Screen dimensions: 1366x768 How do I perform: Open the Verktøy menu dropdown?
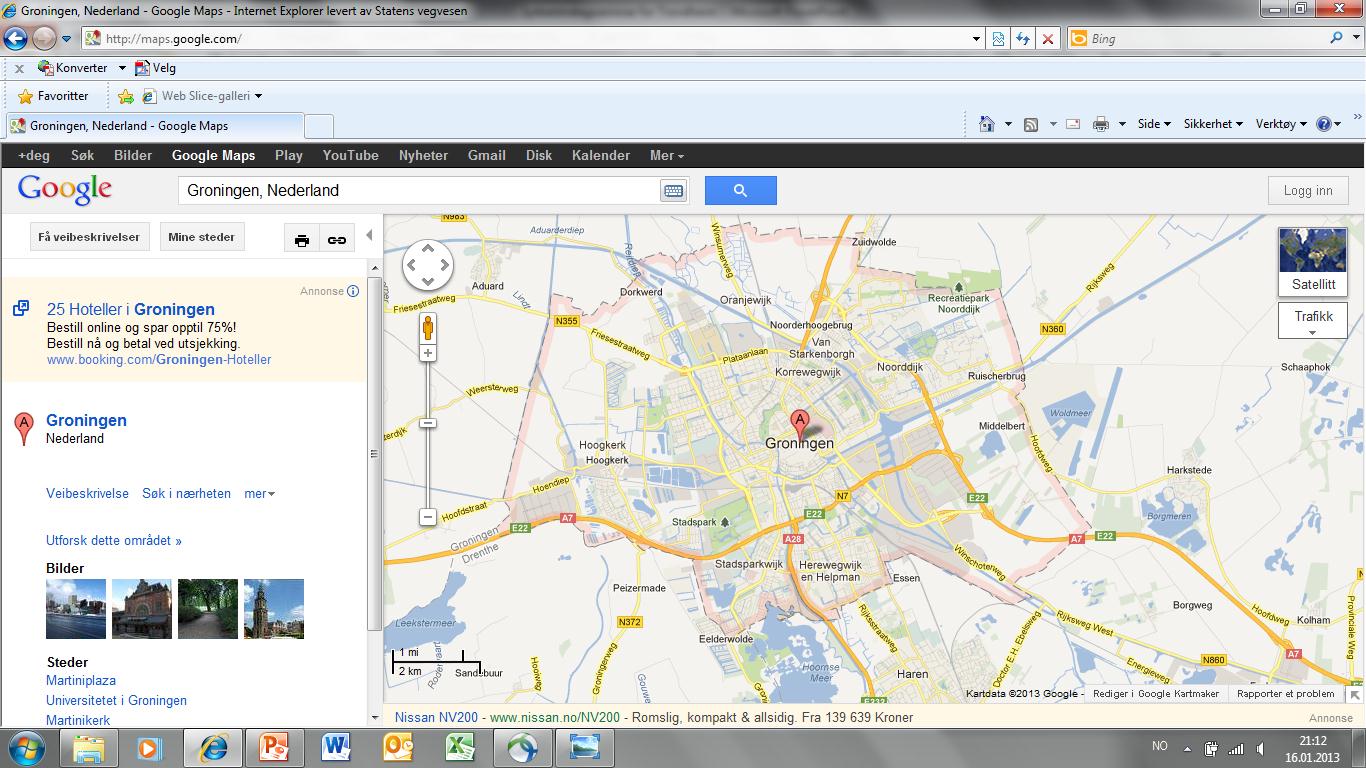pos(1280,124)
